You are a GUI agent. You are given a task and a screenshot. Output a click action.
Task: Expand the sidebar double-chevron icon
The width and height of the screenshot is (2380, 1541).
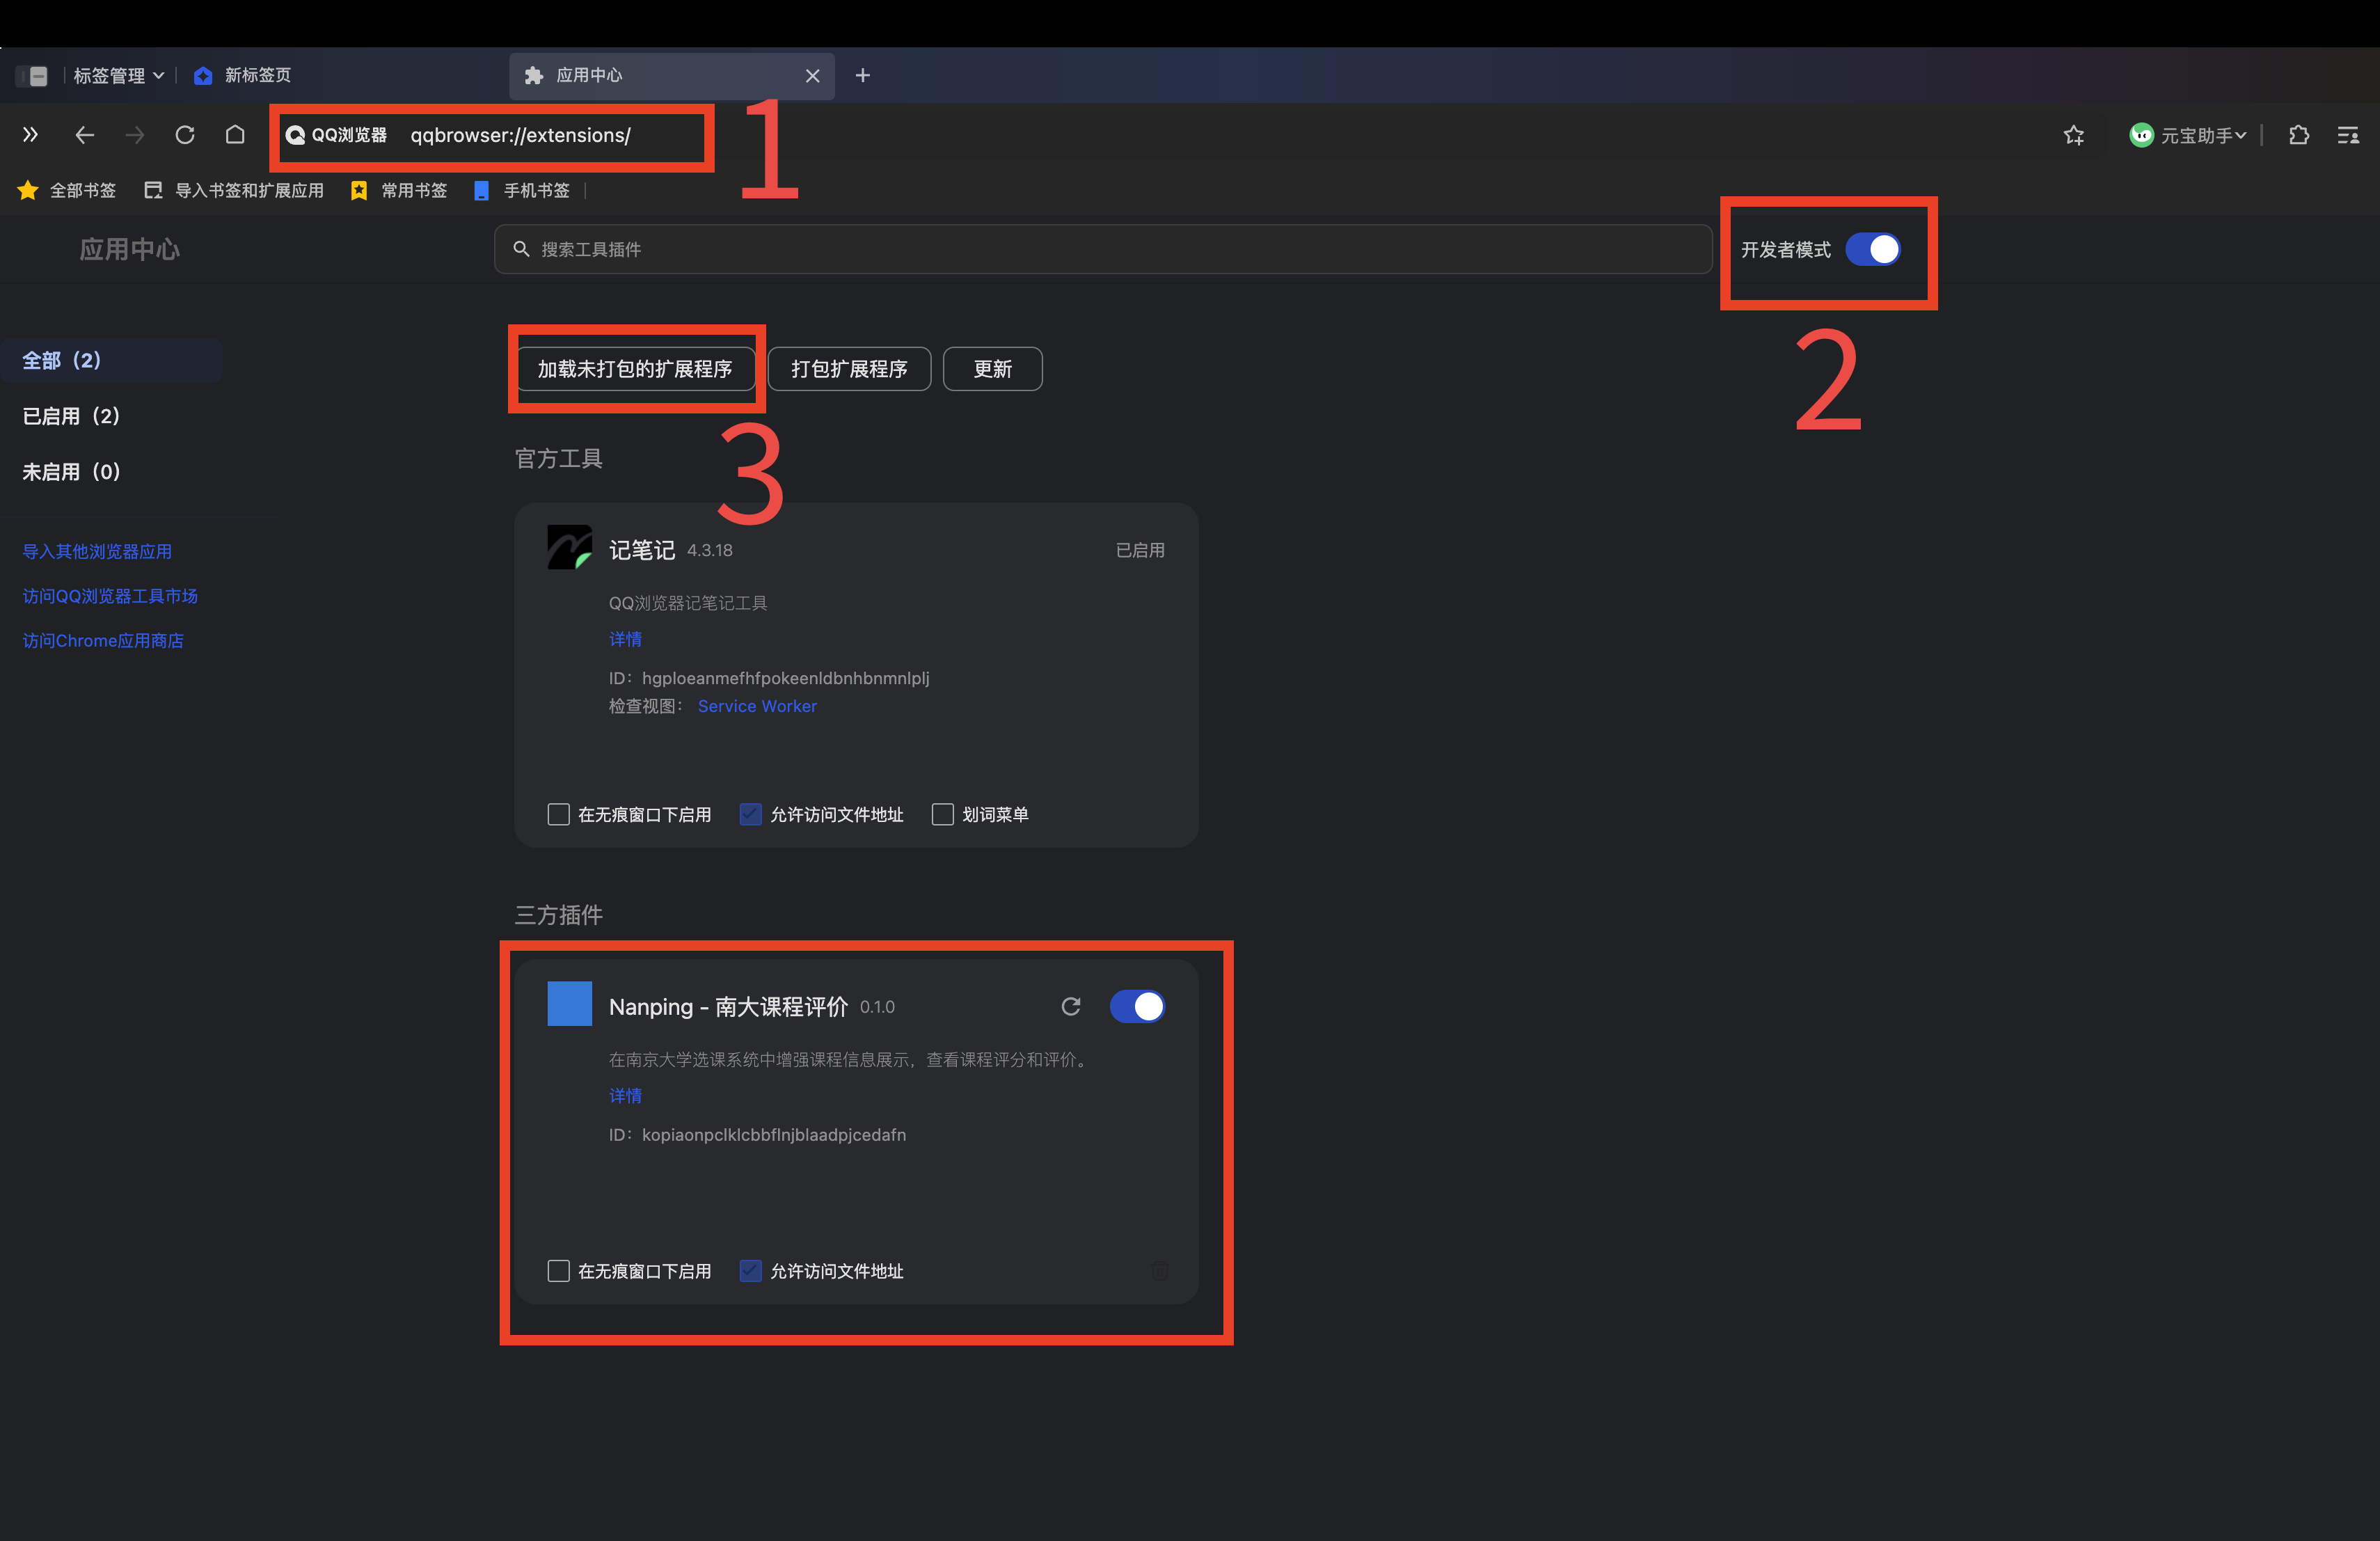(x=30, y=135)
